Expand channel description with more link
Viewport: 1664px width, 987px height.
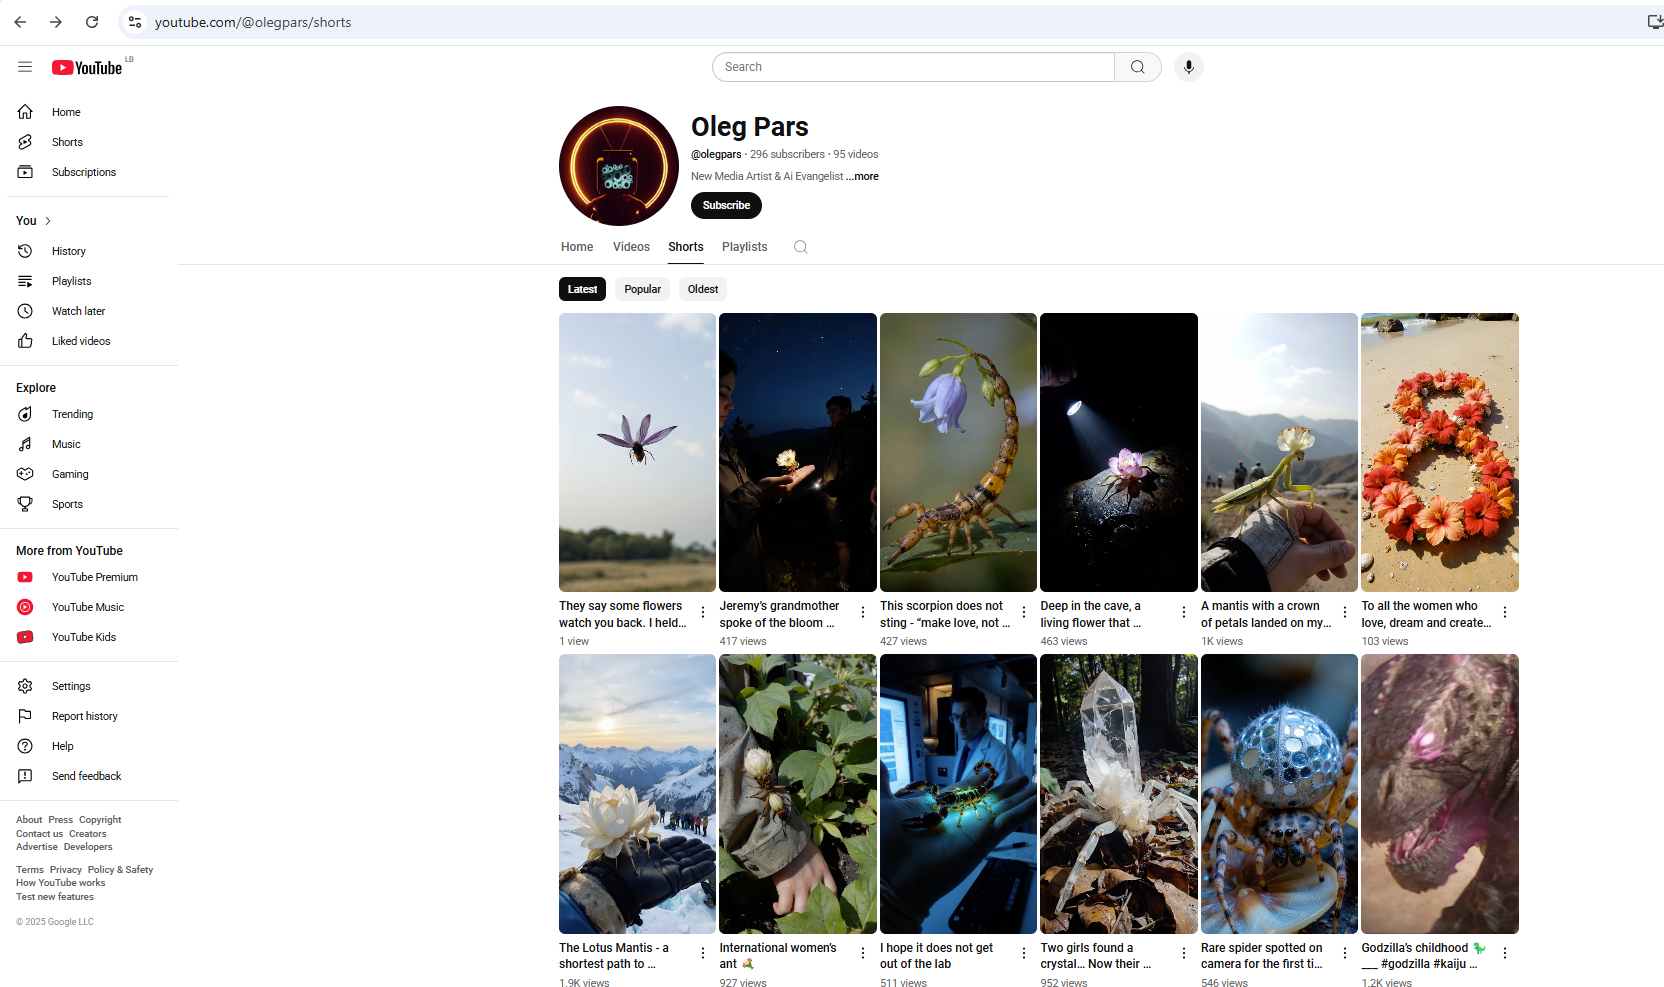864,176
